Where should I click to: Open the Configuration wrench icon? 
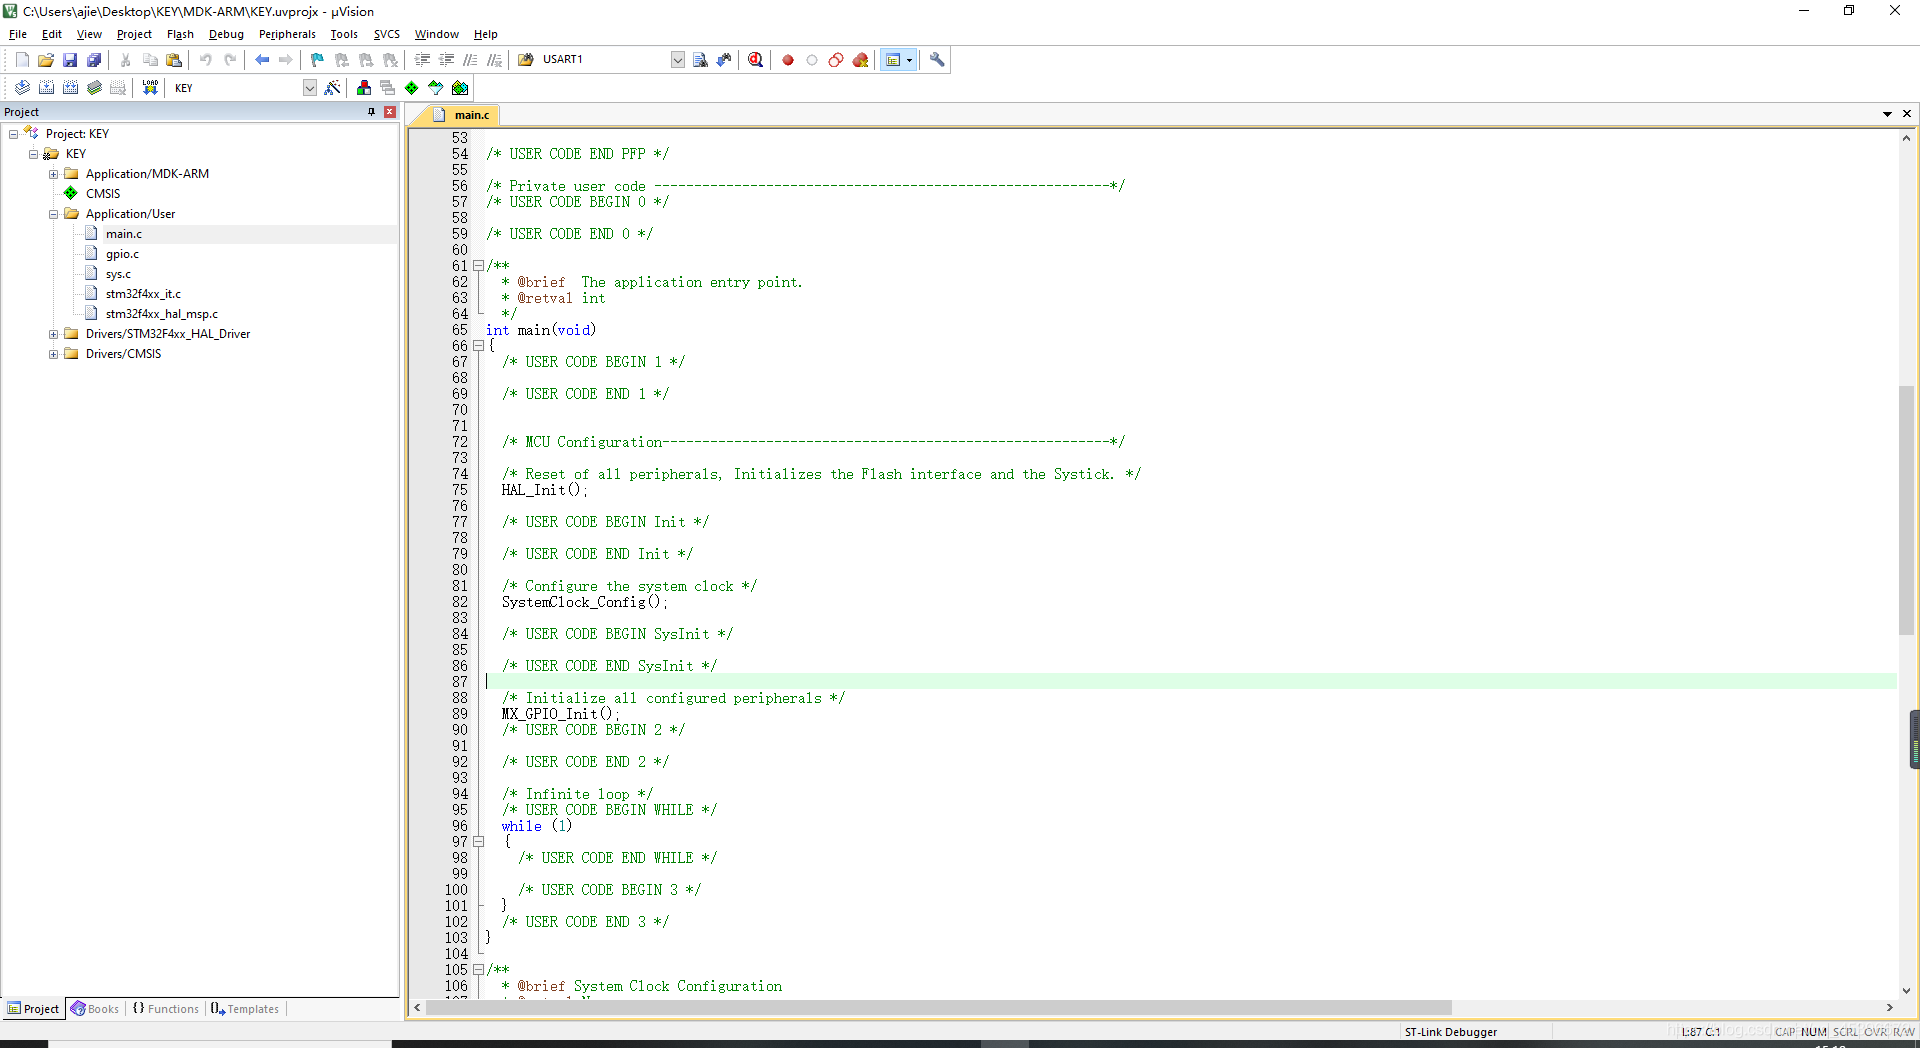[x=937, y=60]
